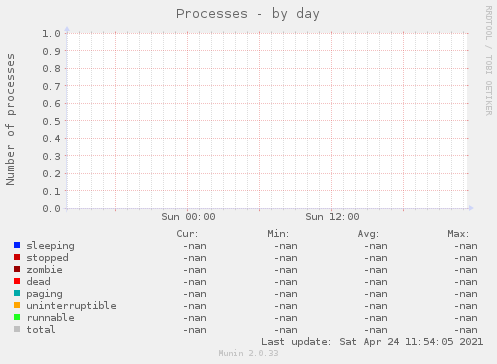Click the 'zombie' legend label
Viewport: 497px width, 364px height.
click(x=44, y=270)
